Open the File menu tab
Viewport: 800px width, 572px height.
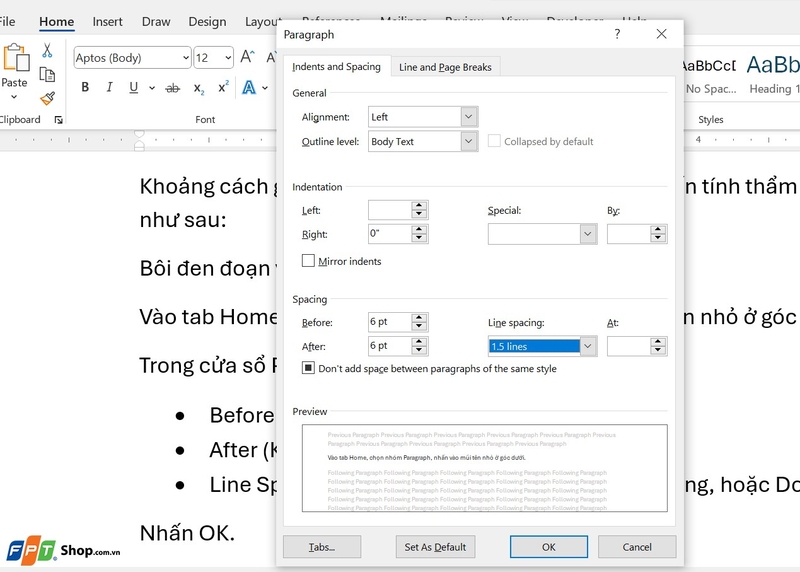pos(7,22)
